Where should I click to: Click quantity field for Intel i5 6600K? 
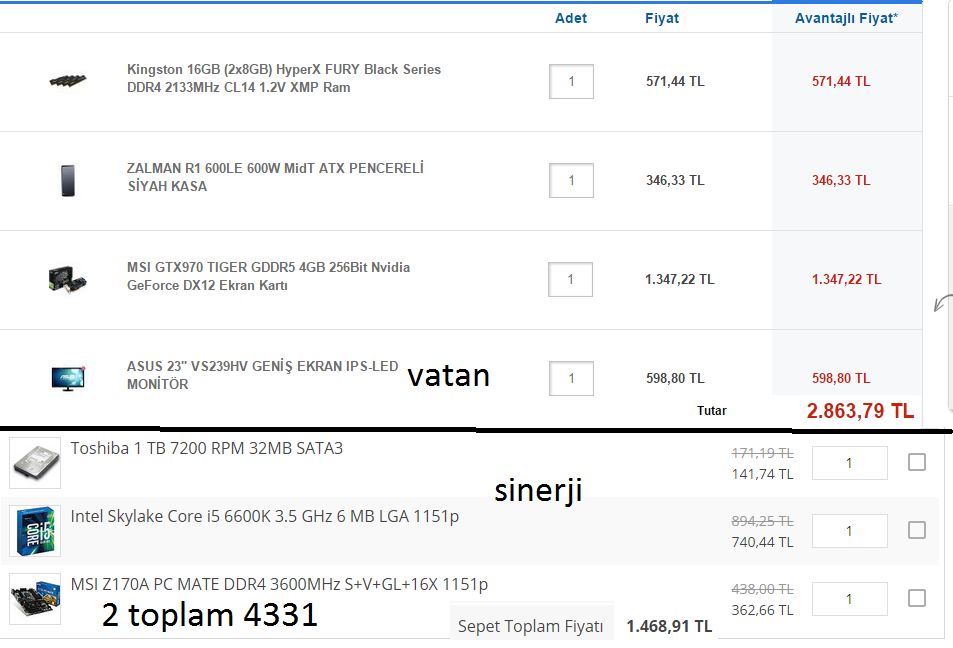[849, 530]
